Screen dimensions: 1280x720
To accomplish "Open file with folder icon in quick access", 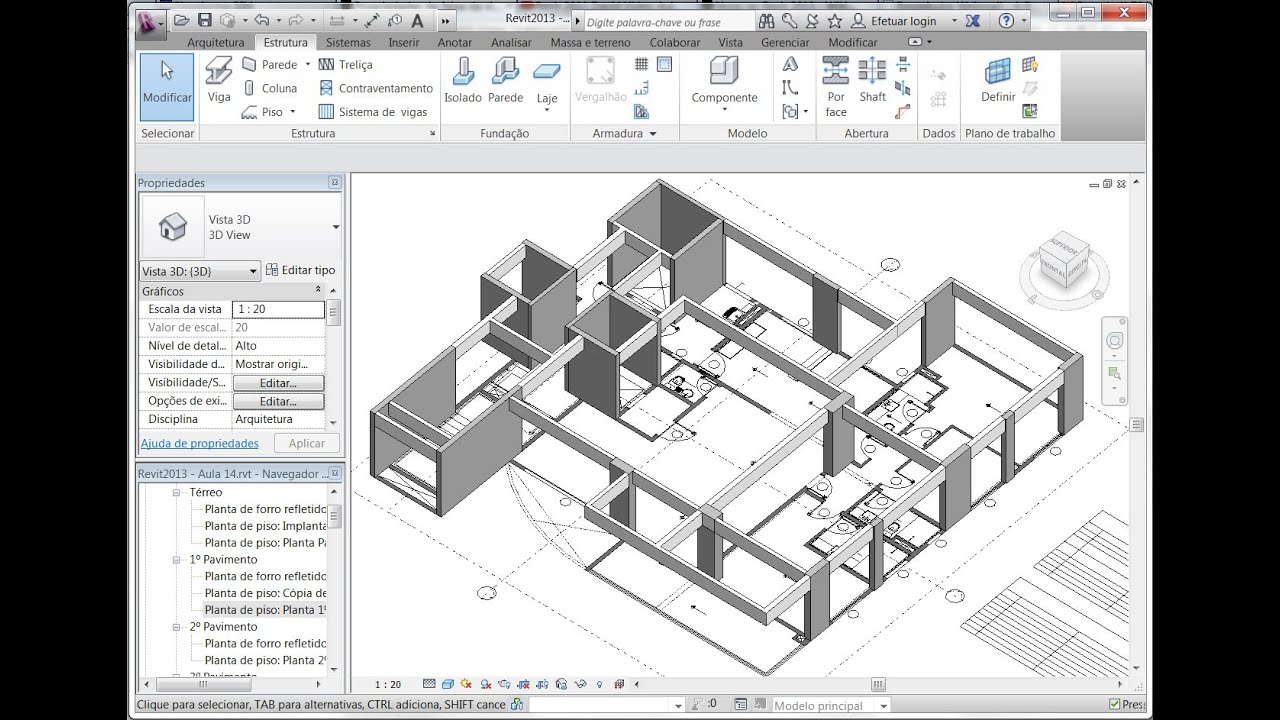I will click(x=181, y=20).
